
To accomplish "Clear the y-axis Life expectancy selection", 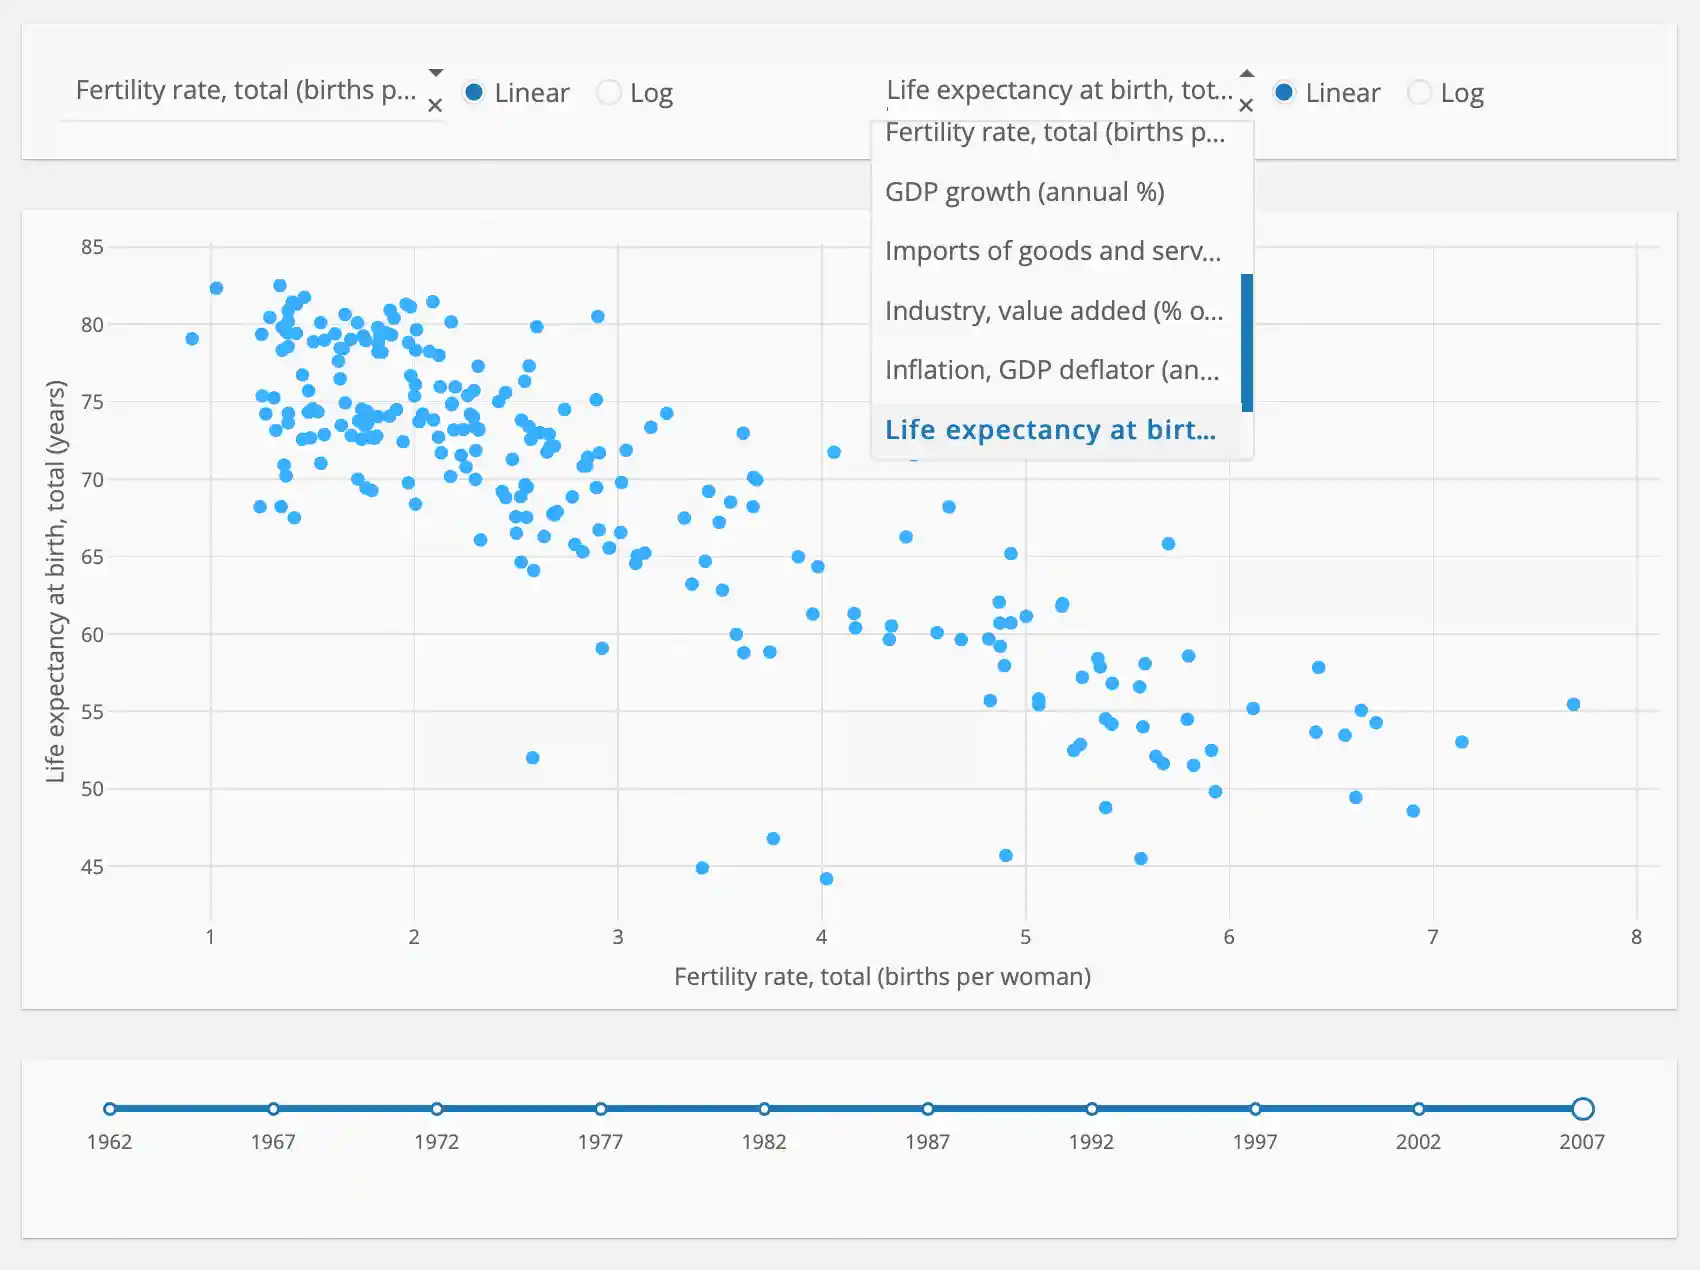I will (1246, 105).
